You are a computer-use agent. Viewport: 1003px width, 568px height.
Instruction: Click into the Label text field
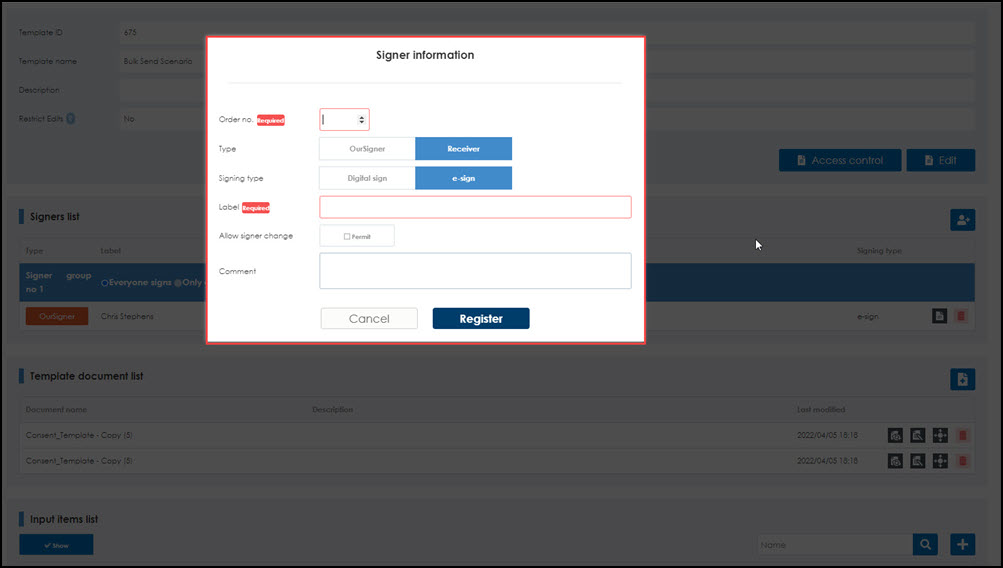click(x=475, y=207)
